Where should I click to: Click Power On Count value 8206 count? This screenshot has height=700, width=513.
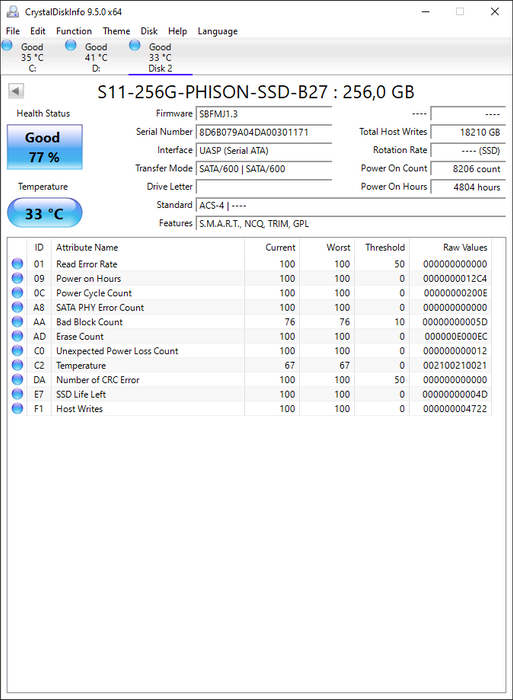click(468, 169)
